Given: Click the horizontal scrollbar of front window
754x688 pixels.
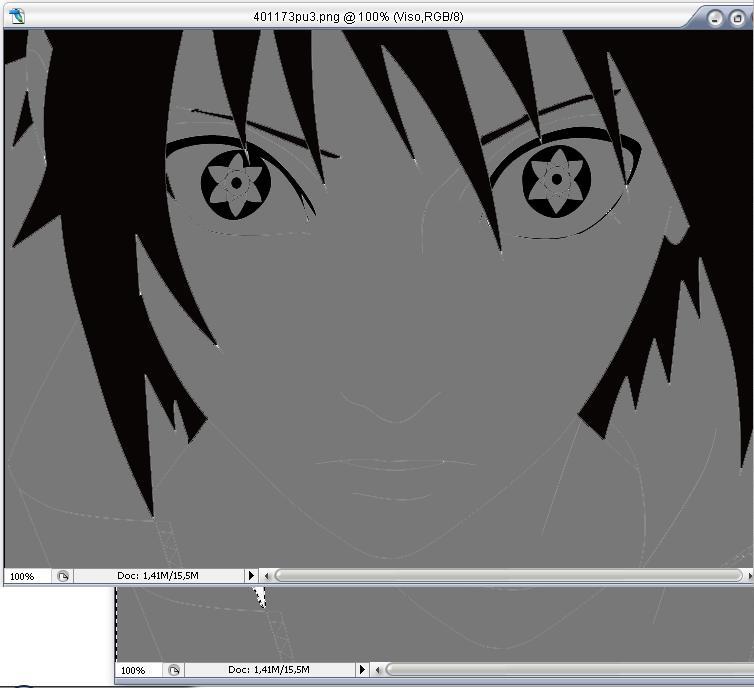Looking at the screenshot, I should pyautogui.click(x=508, y=576).
